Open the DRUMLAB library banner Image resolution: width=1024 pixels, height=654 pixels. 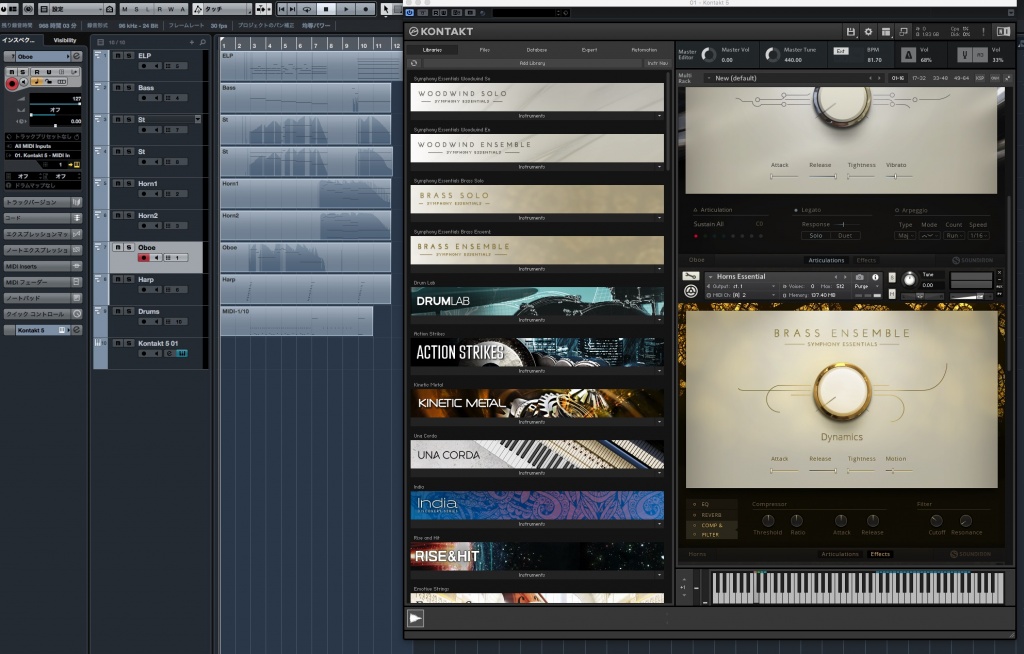click(537, 301)
